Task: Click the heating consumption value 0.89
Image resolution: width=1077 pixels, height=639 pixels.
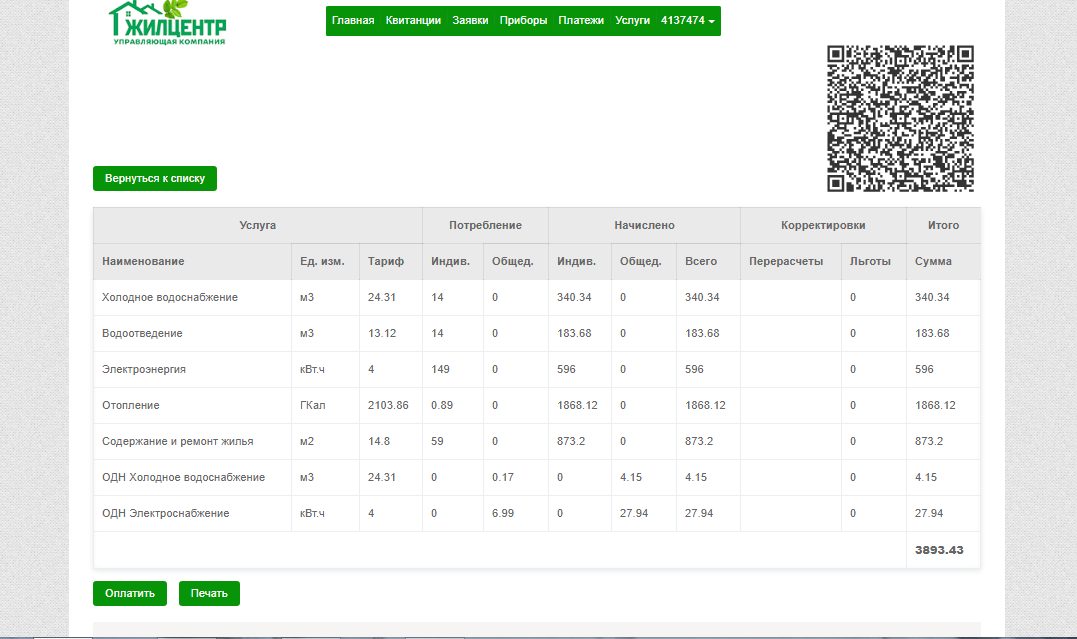Action: pyautogui.click(x=442, y=405)
